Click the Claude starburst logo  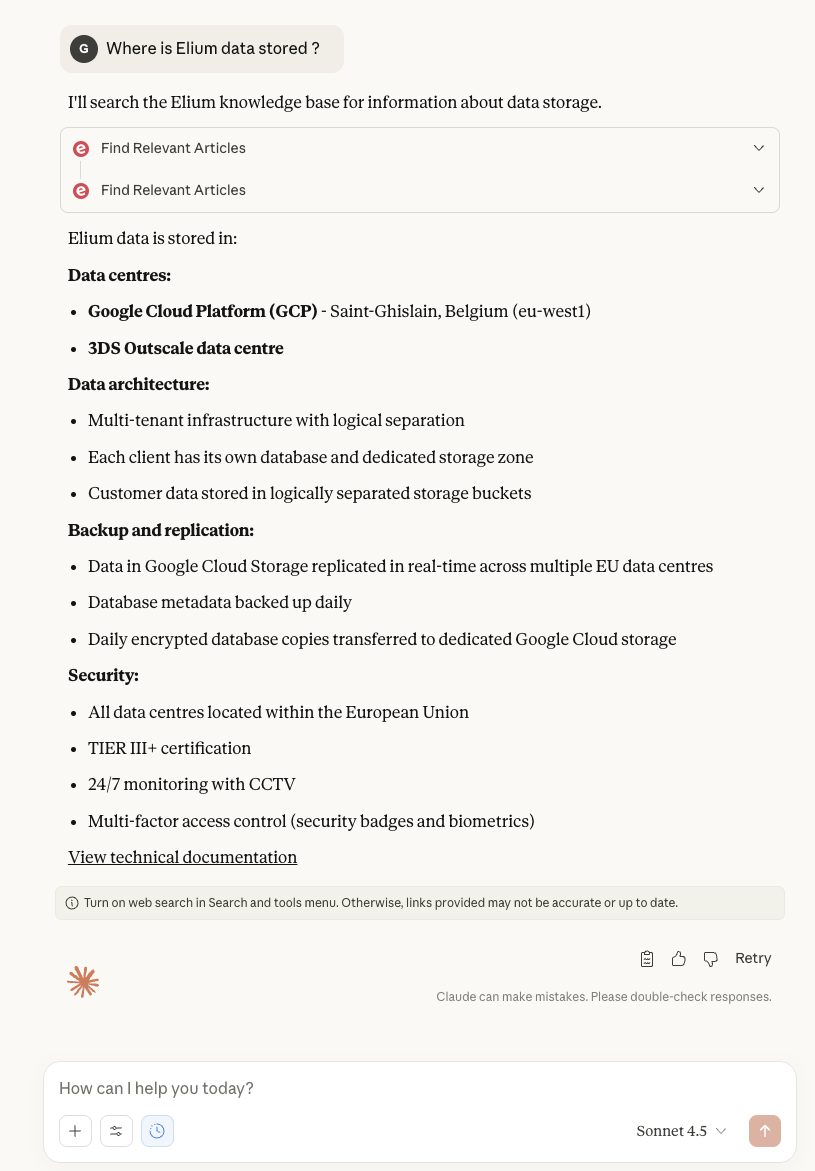84,981
